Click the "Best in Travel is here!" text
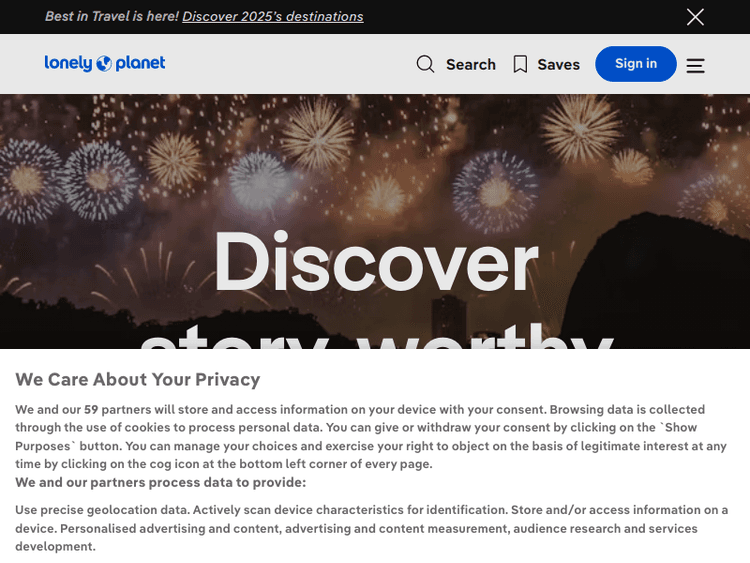Screen dimensions: 750x563 pyautogui.click(x=112, y=16)
